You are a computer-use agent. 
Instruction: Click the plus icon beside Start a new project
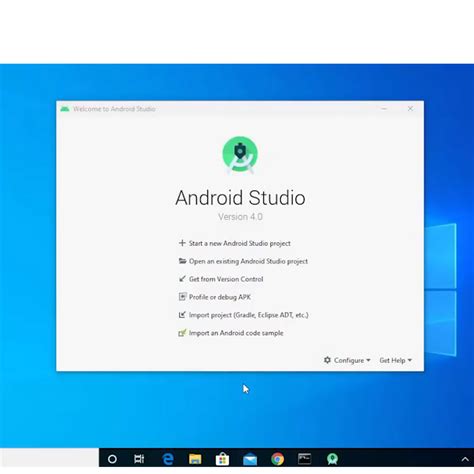click(182, 243)
